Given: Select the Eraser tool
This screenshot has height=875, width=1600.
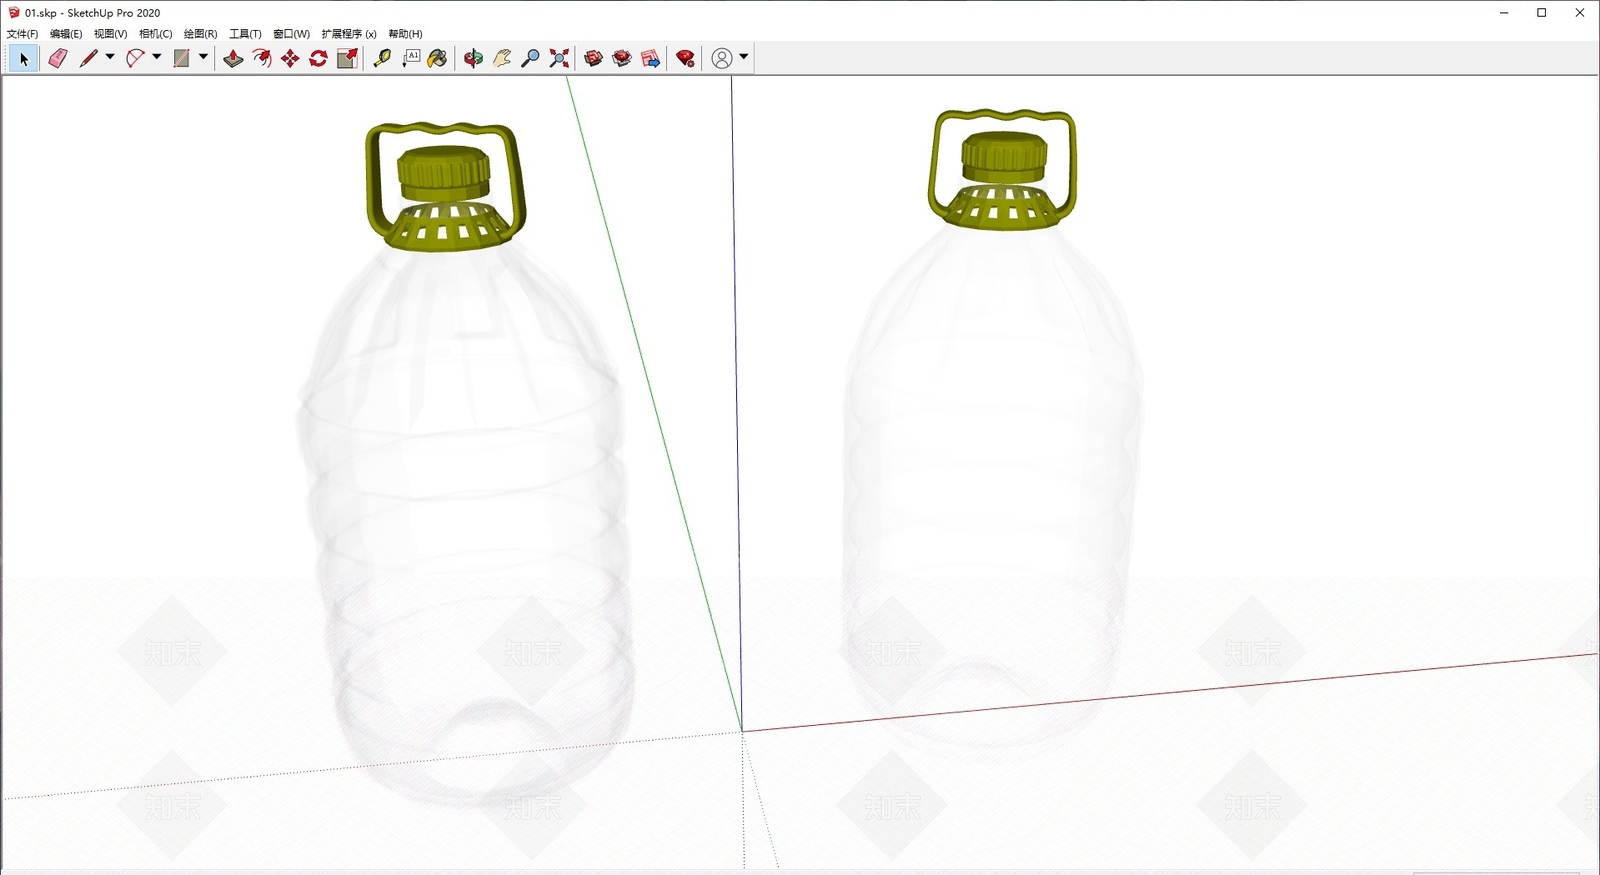Looking at the screenshot, I should pos(58,59).
